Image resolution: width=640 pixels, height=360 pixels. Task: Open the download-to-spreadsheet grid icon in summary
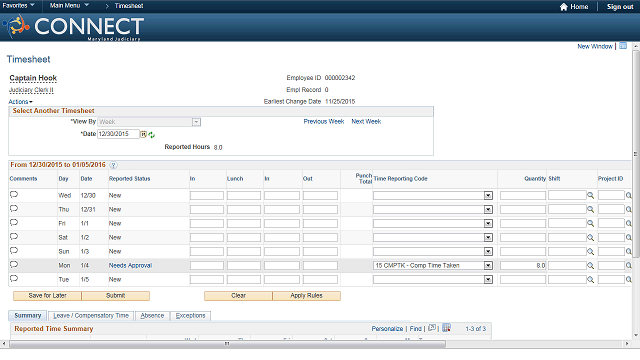[x=446, y=328]
